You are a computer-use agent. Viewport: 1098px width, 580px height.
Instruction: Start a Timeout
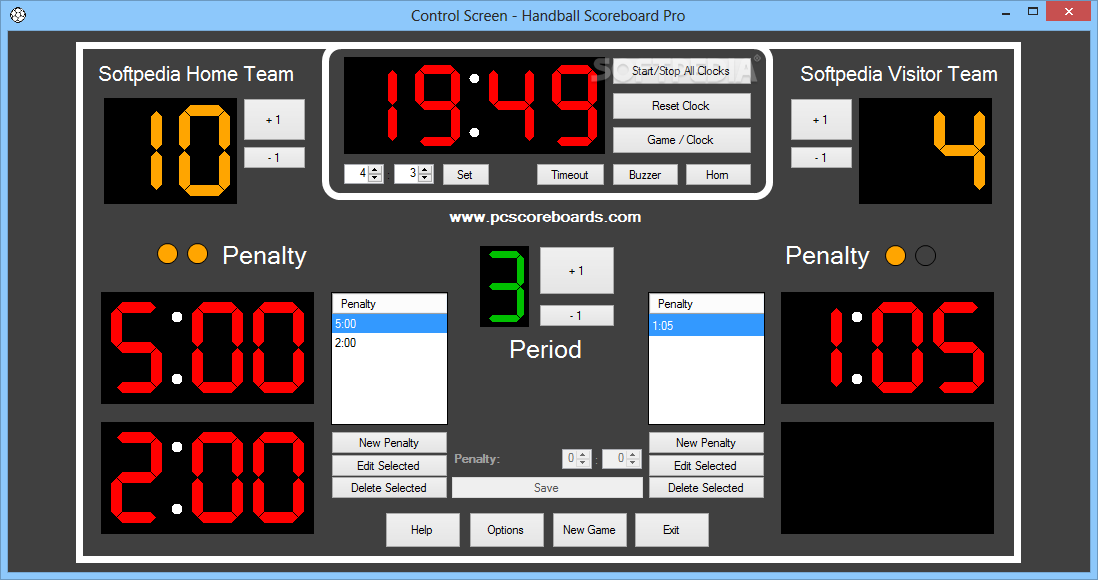click(x=570, y=175)
